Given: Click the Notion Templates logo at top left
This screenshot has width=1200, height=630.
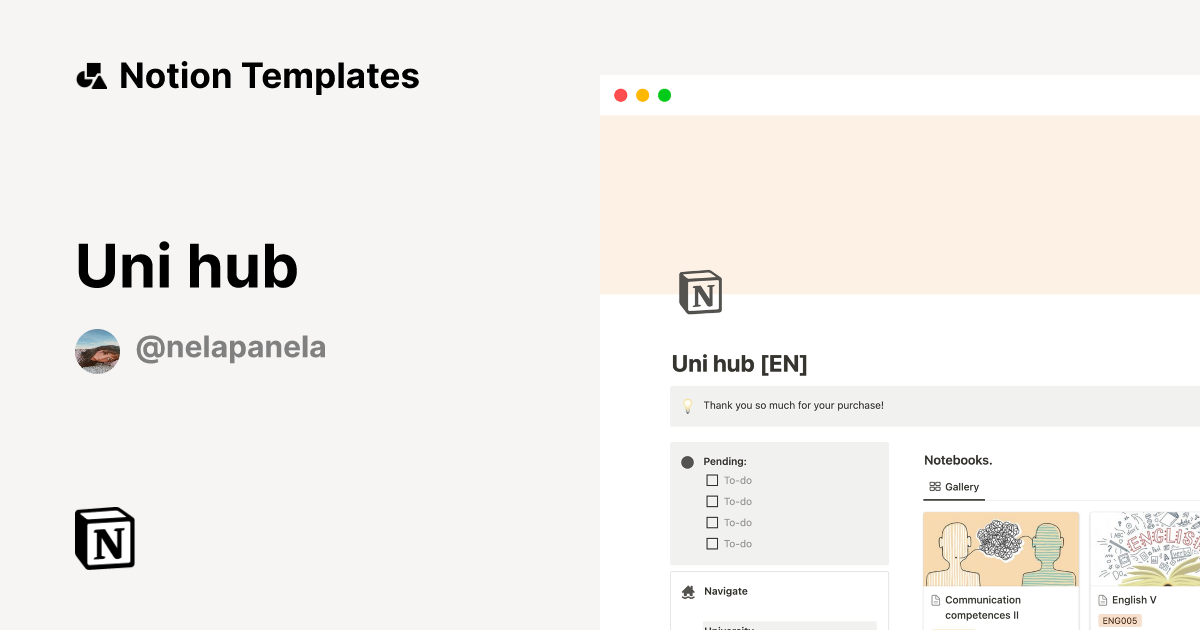Looking at the screenshot, I should click(x=247, y=75).
